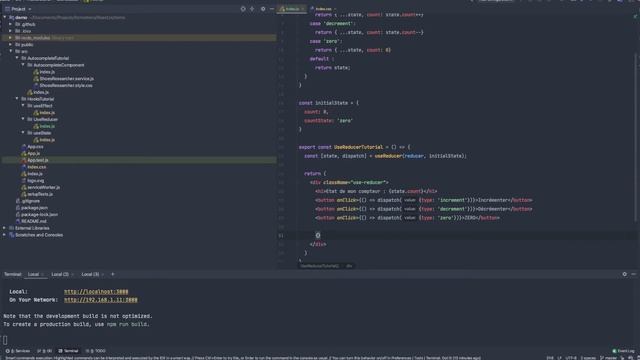Expand the .github folder
The image size is (640, 360).
11,24
